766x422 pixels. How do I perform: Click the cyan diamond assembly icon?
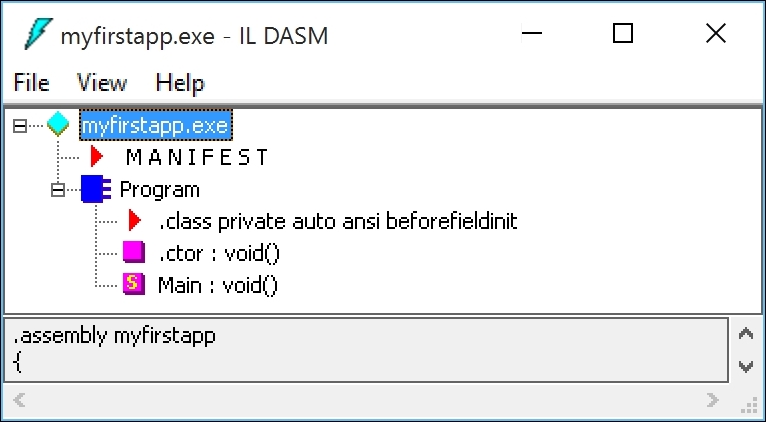(x=59, y=125)
